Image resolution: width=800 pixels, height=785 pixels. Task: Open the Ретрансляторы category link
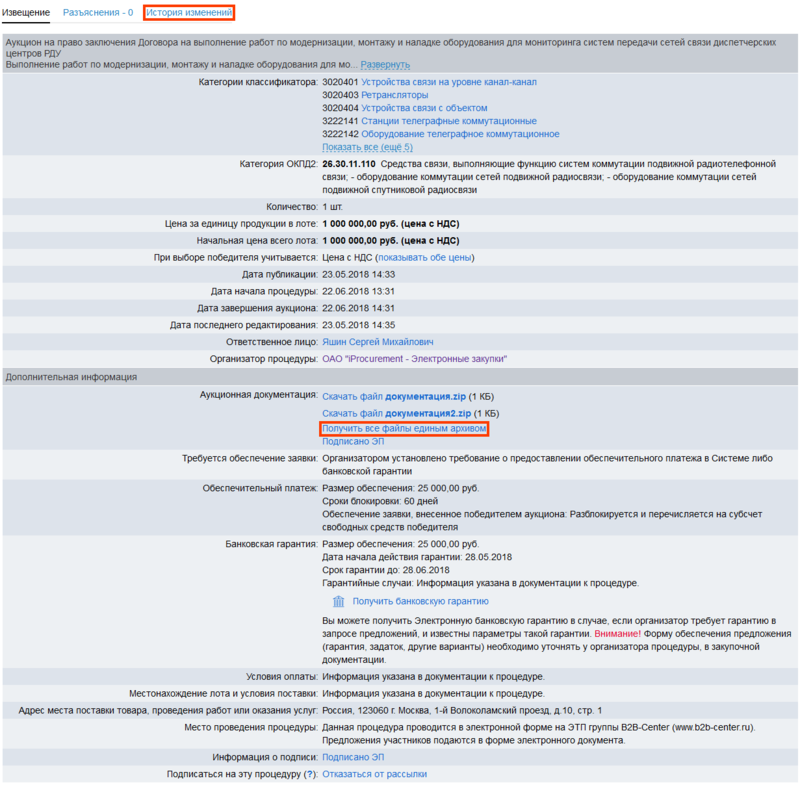pos(394,94)
